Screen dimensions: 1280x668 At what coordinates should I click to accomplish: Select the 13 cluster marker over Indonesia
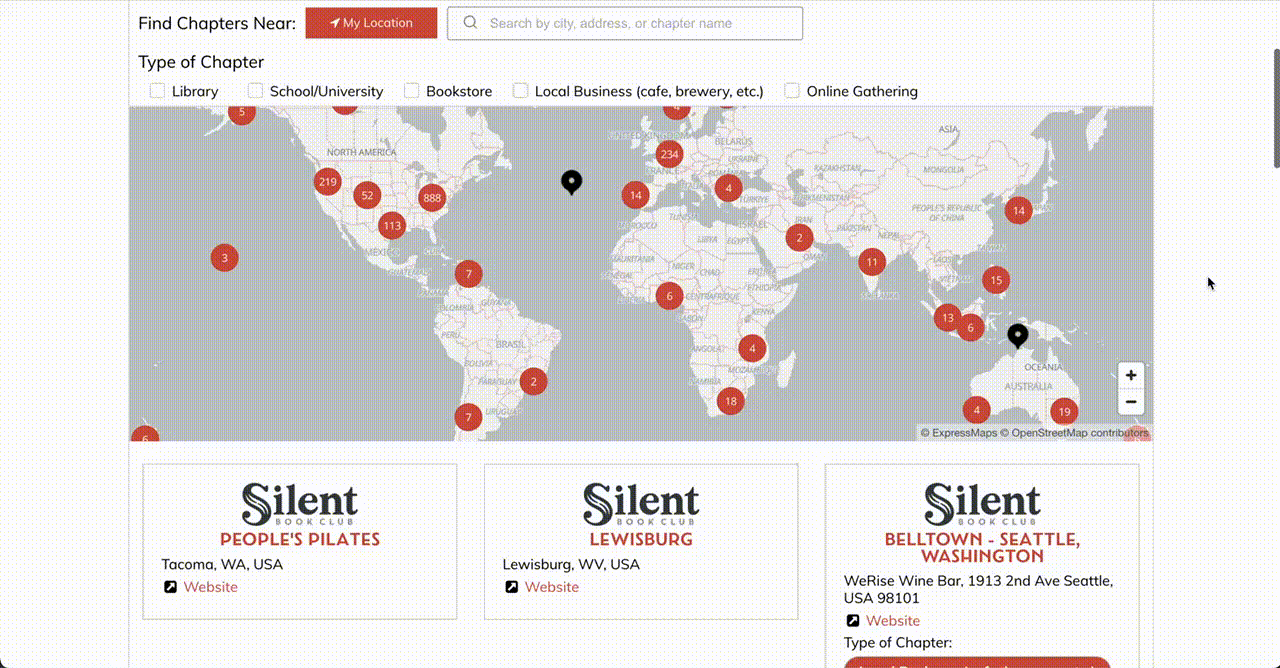tap(947, 318)
